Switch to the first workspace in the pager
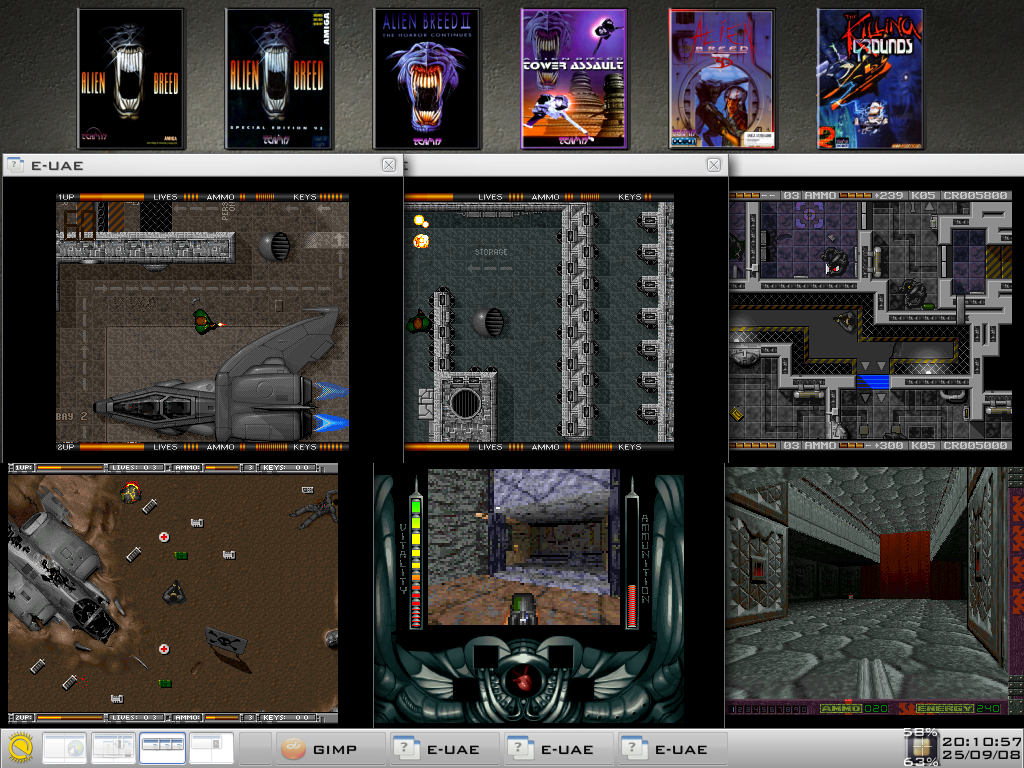This screenshot has height=768, width=1024. pyautogui.click(x=65, y=748)
